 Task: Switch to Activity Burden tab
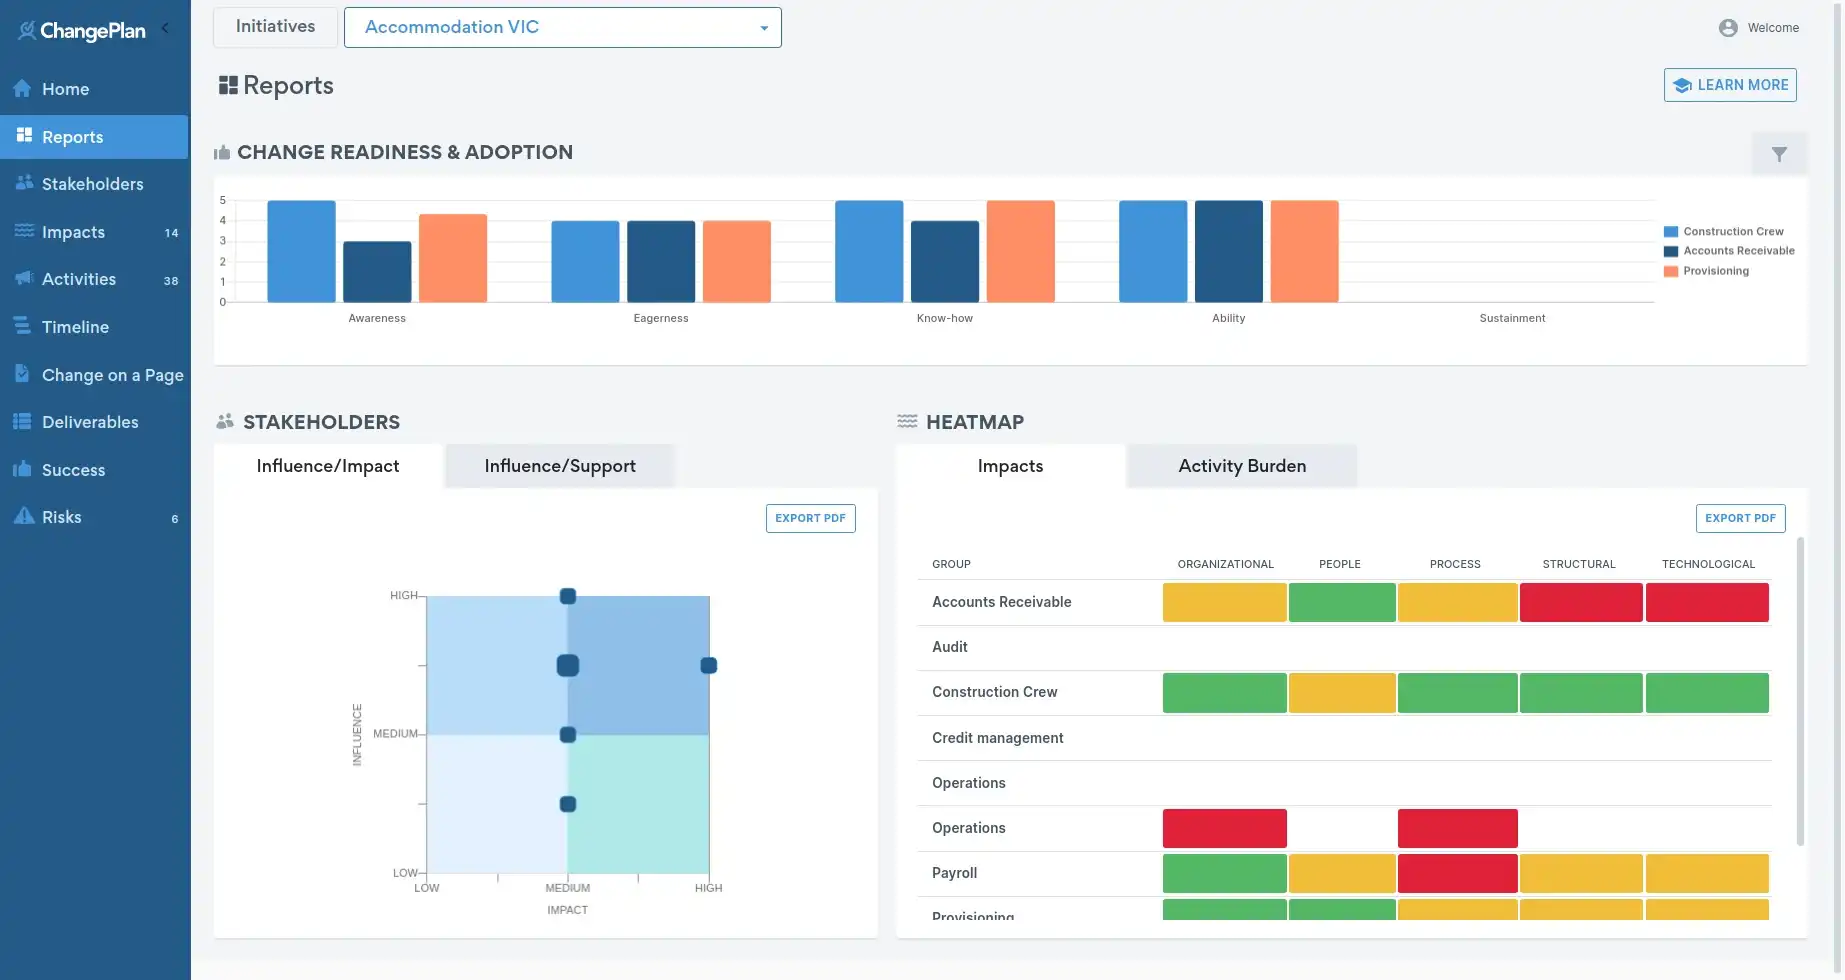1241,466
